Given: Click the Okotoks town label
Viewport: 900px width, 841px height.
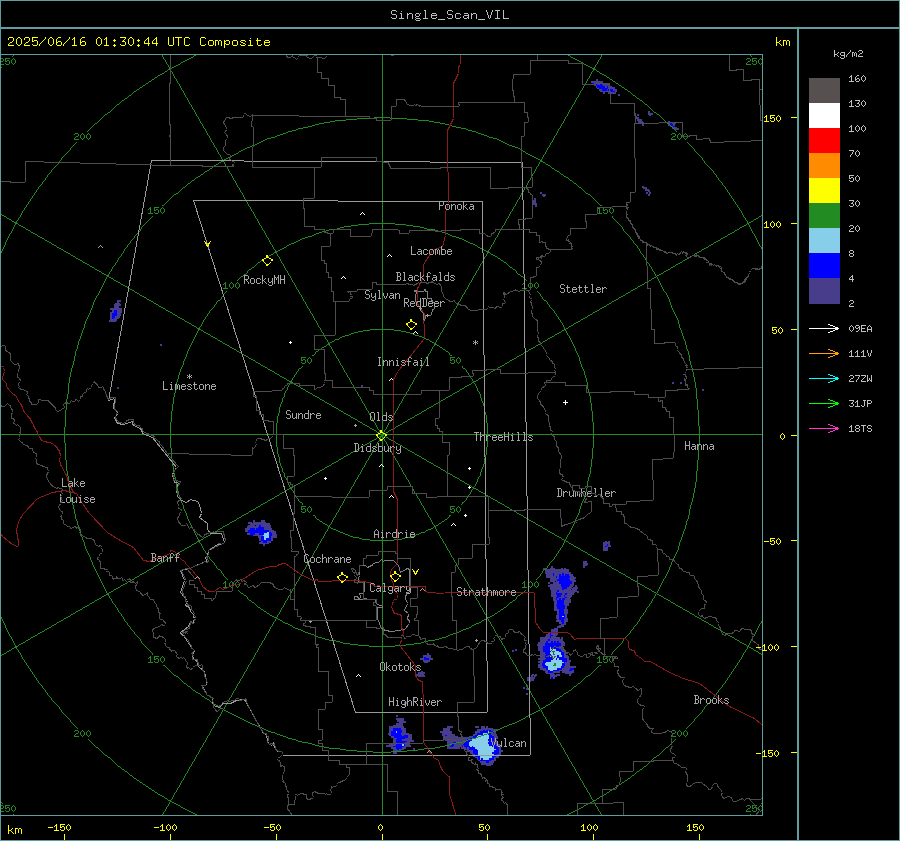Looking at the screenshot, I should point(400,666).
